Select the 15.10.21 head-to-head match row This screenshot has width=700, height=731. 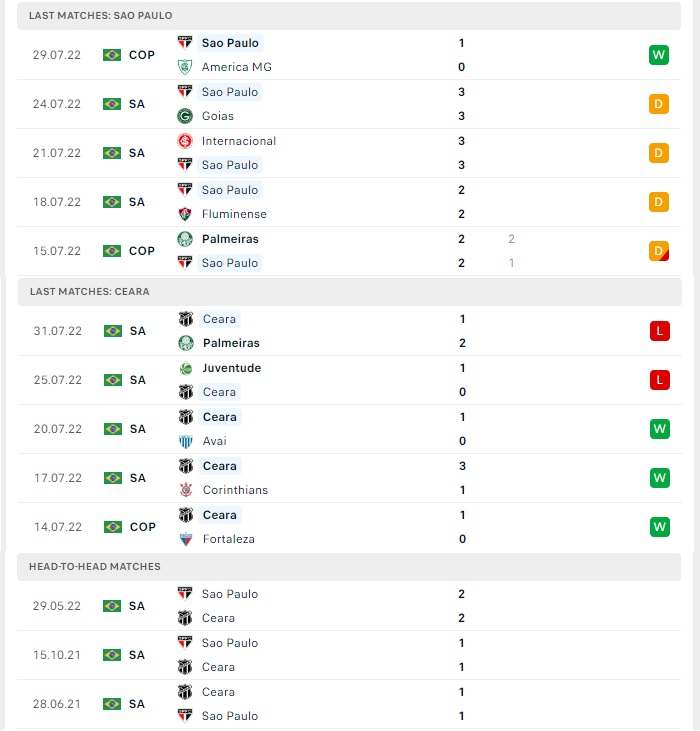[349, 655]
